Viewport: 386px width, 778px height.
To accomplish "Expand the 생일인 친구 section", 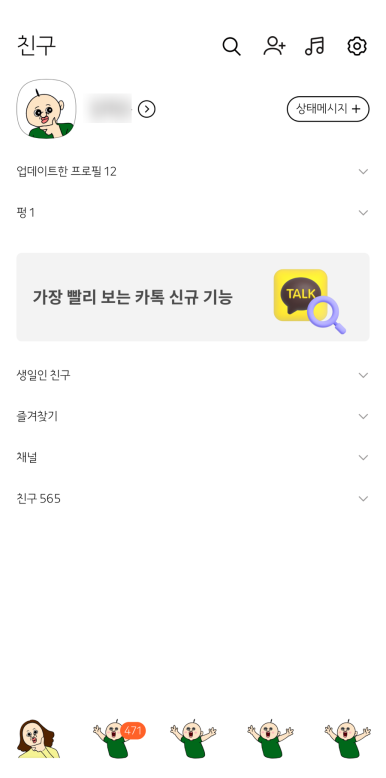I will (193, 375).
